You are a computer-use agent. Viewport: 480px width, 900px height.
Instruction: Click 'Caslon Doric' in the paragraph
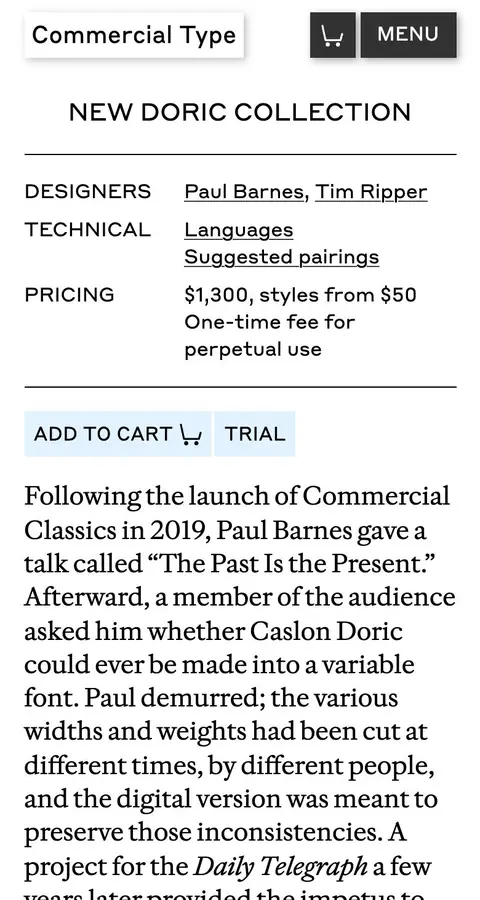[326, 631]
